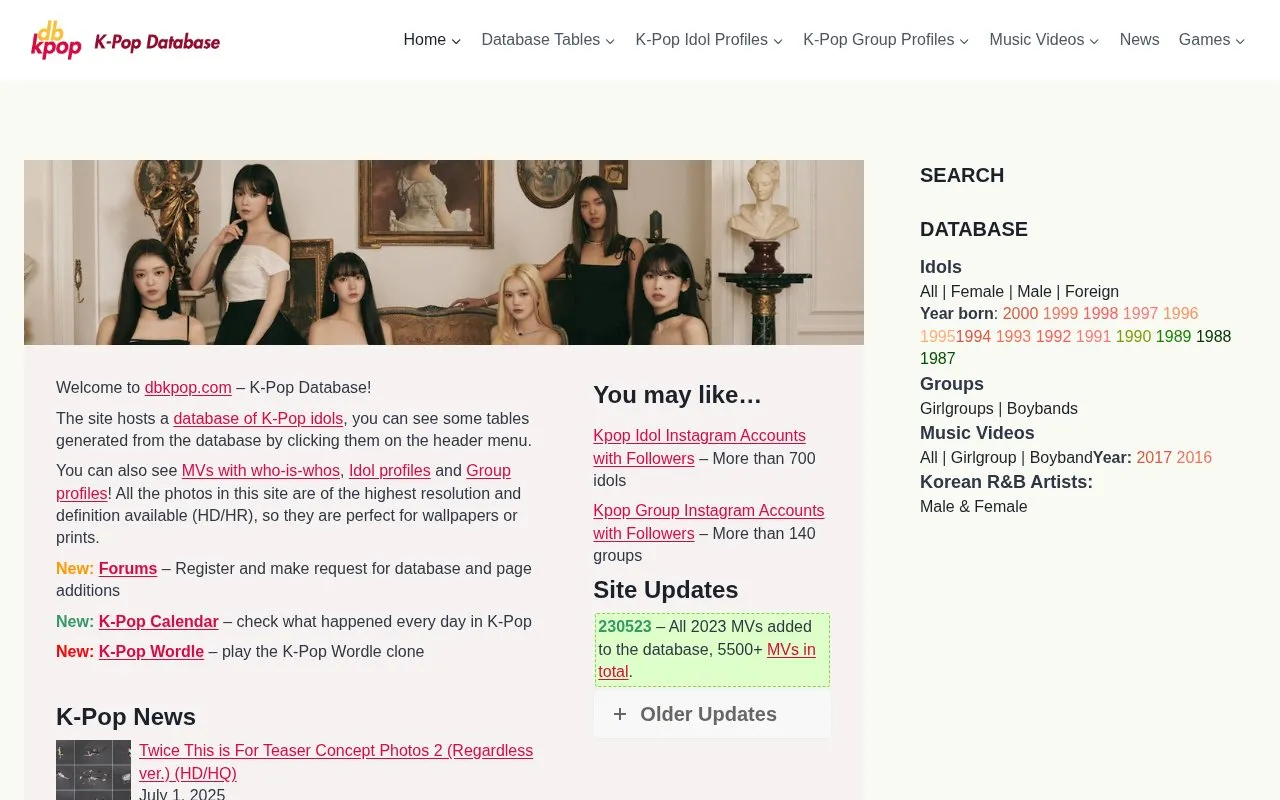Open the K-Pop Calendar link
The height and width of the screenshot is (800, 1280).
coord(158,621)
